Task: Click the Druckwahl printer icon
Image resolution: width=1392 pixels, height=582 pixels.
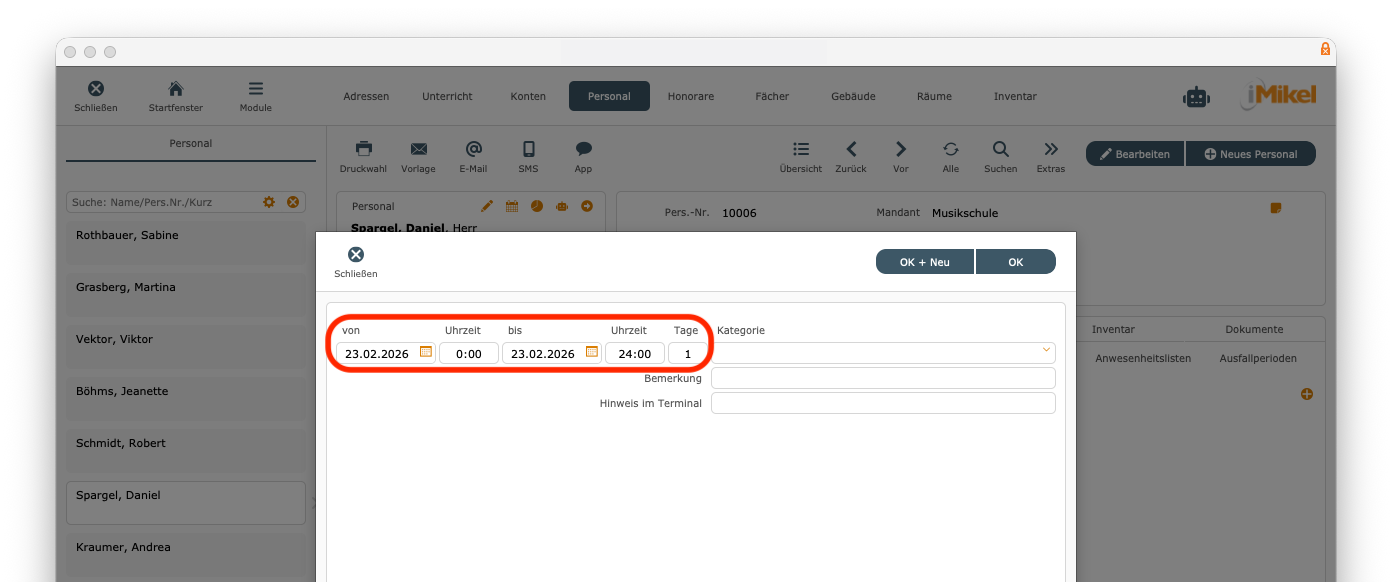Action: point(364,149)
